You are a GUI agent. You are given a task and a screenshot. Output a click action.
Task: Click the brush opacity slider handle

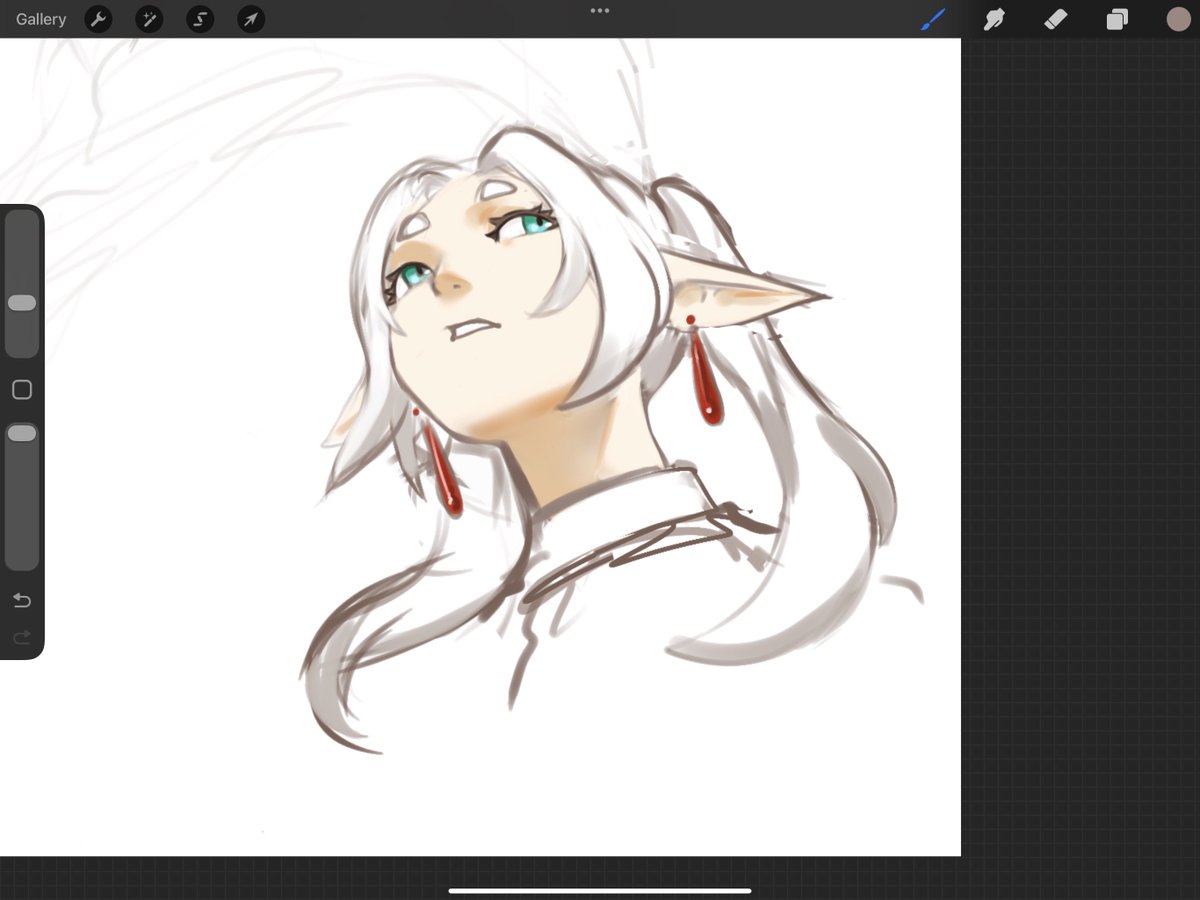pos(22,433)
